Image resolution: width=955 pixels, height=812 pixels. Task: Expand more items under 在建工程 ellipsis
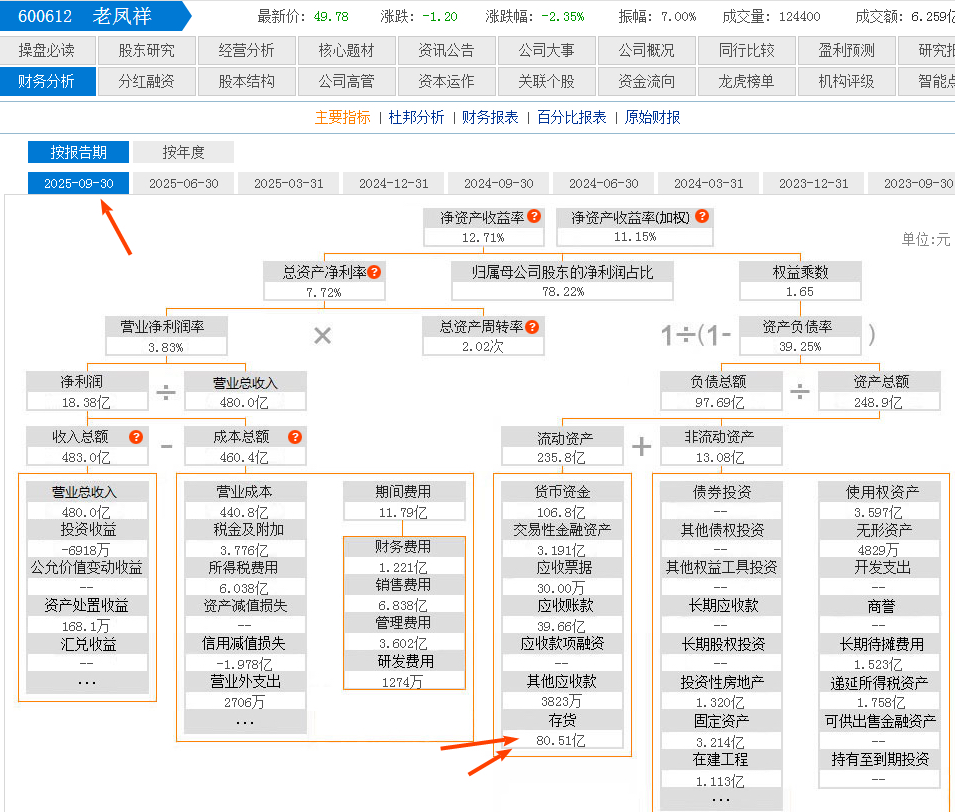721,799
